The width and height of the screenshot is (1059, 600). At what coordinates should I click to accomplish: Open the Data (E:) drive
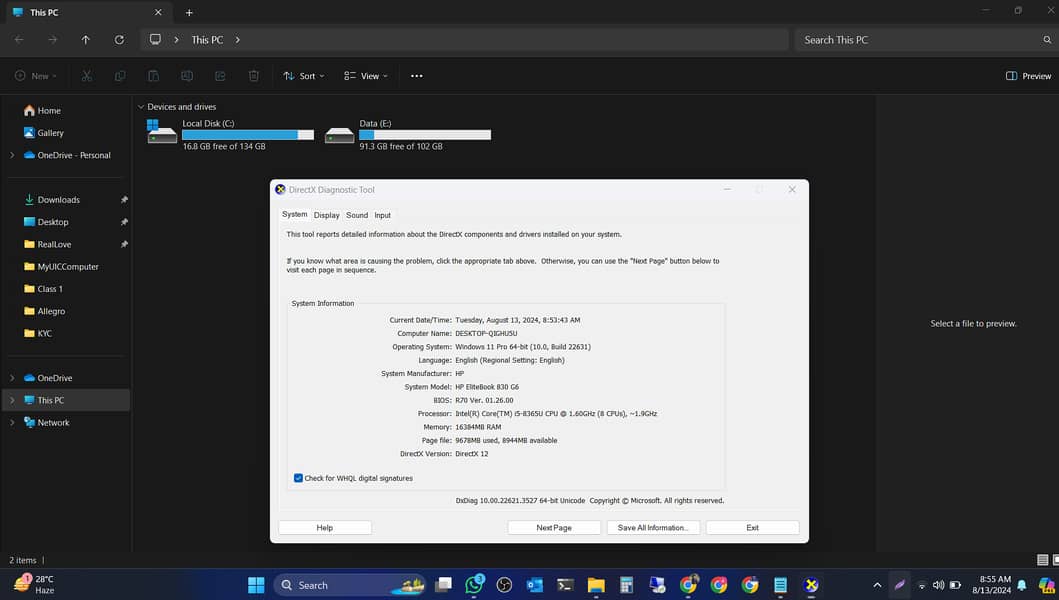(408, 134)
